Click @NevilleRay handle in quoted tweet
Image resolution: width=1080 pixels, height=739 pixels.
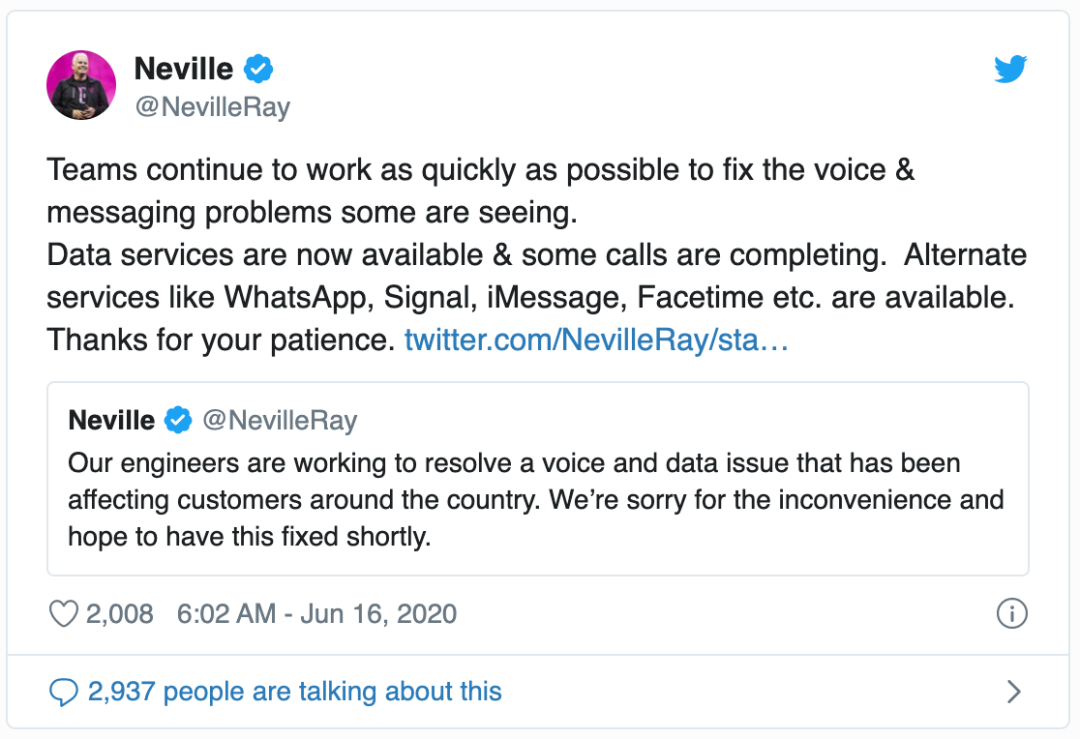[x=280, y=420]
